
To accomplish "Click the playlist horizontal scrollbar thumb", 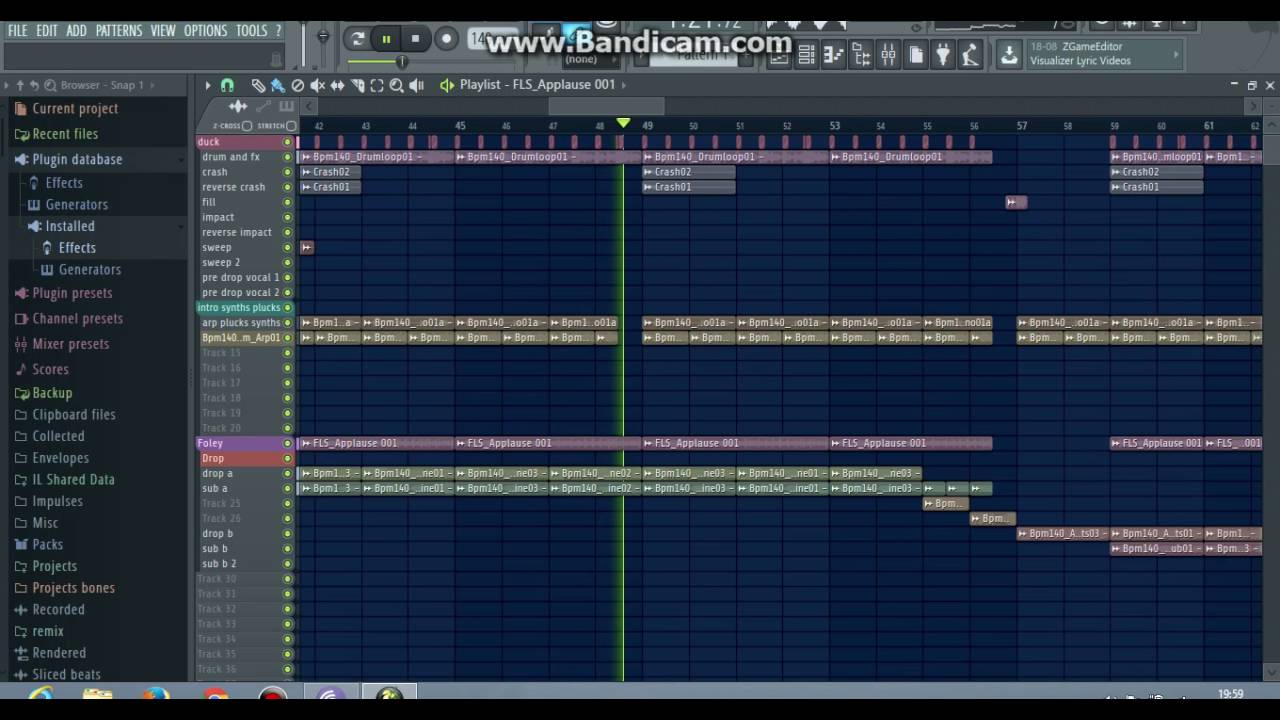I will (x=607, y=106).
